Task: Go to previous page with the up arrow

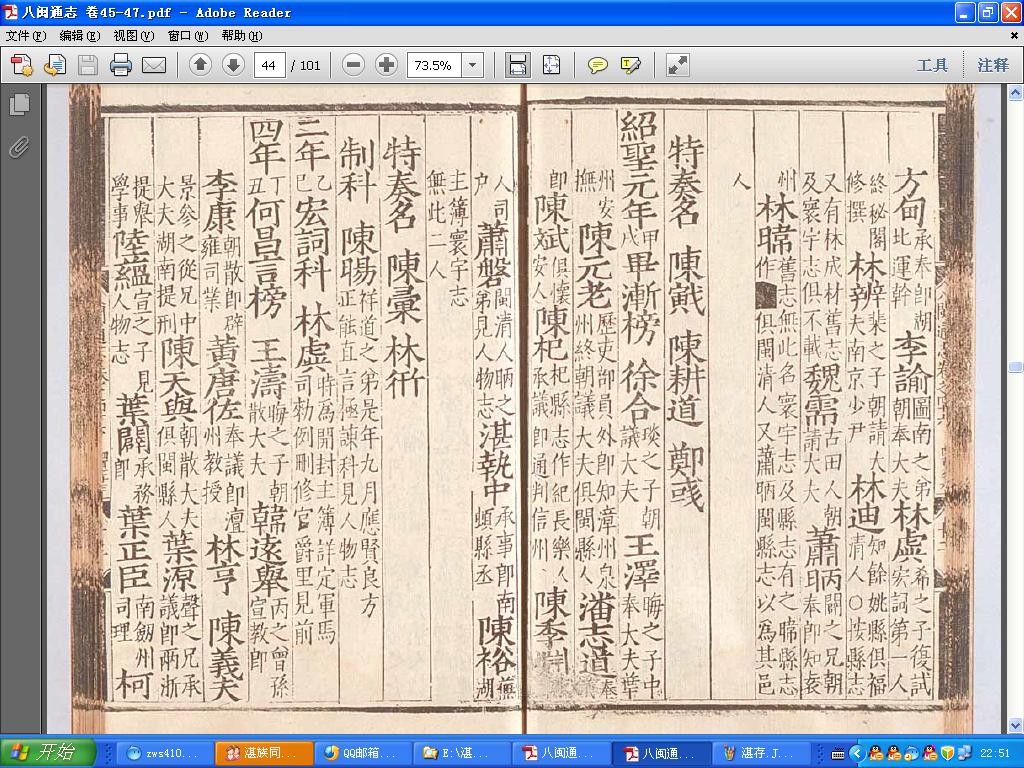Action: click(200, 65)
